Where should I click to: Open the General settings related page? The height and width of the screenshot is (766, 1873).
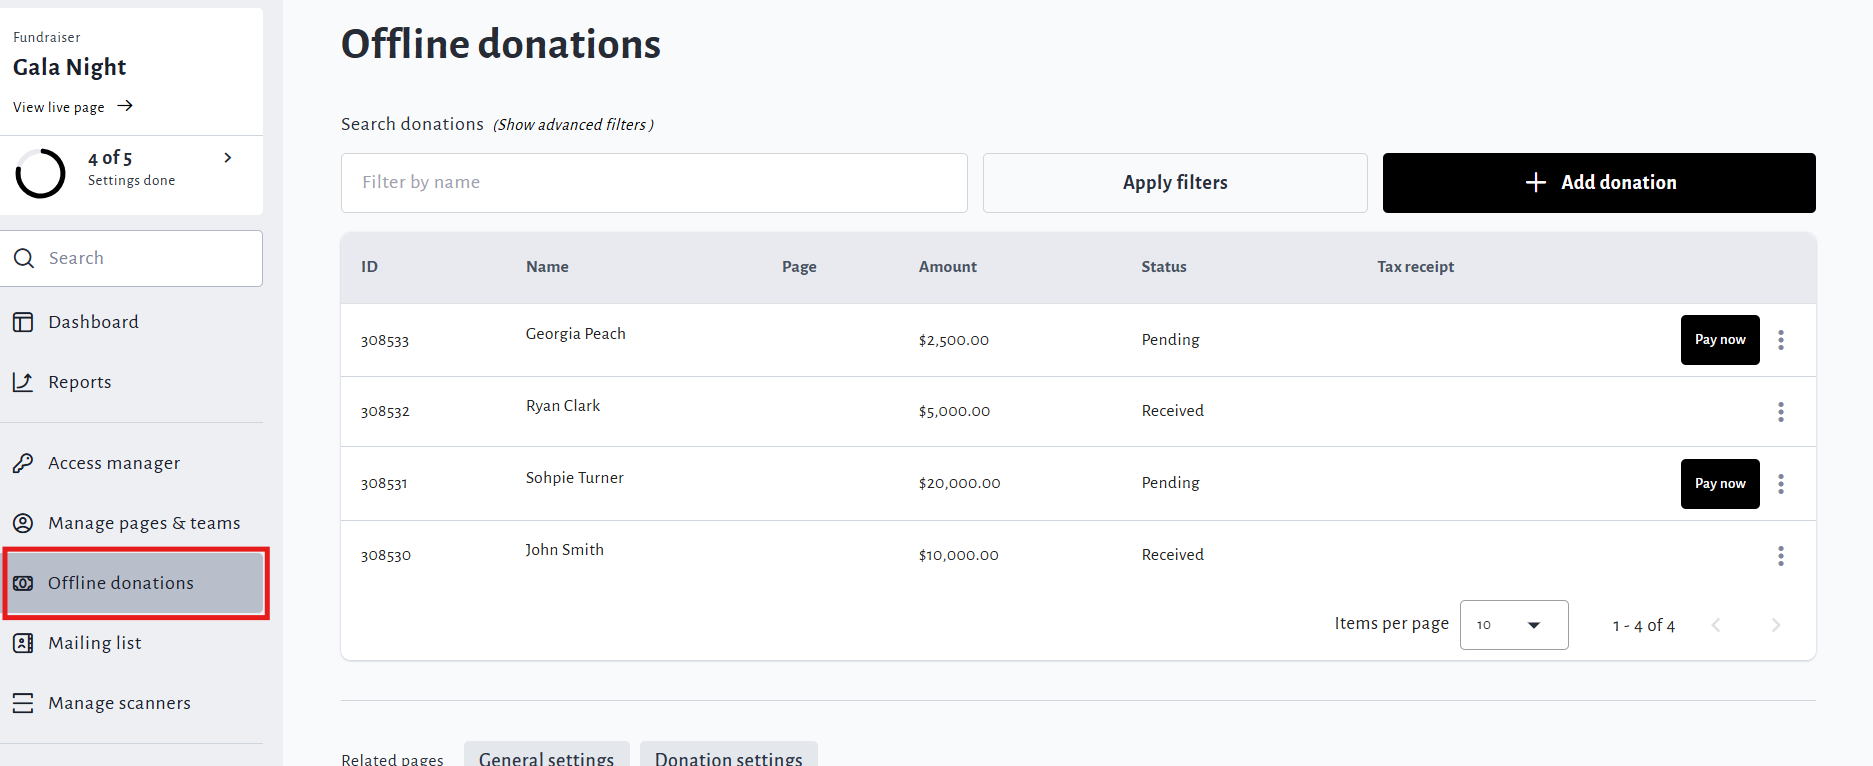546,757
